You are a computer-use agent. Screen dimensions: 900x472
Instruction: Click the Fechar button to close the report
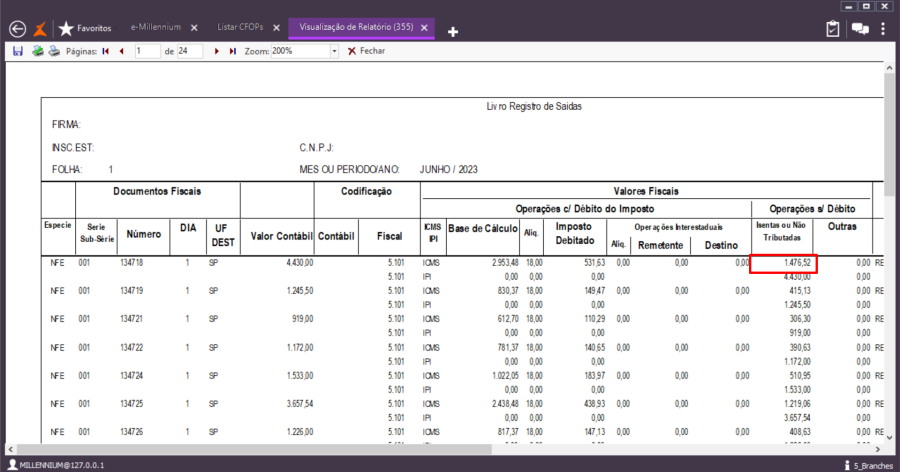[366, 51]
